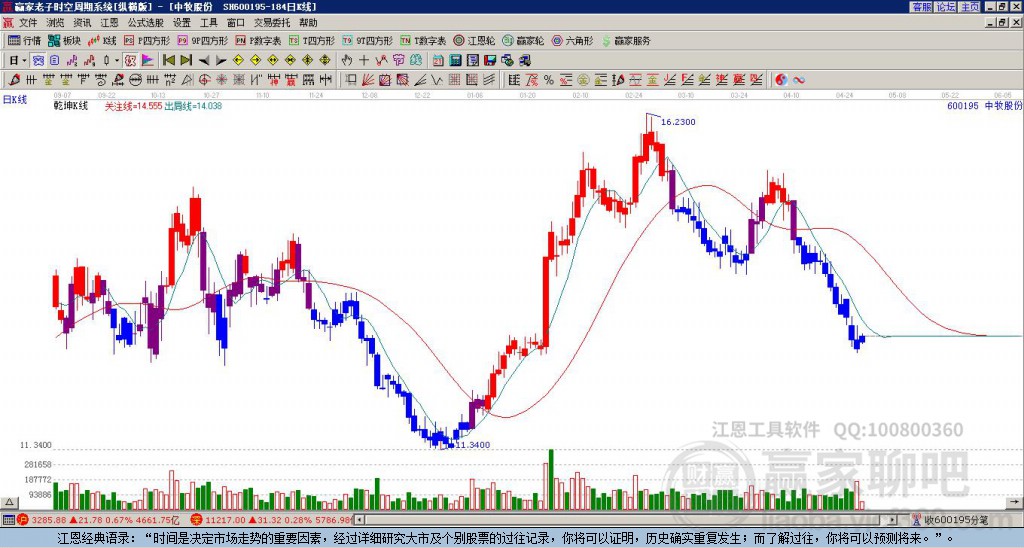1024x548 pixels.
Task: Click the 收600195分笔 status entry
Action: coord(952,520)
